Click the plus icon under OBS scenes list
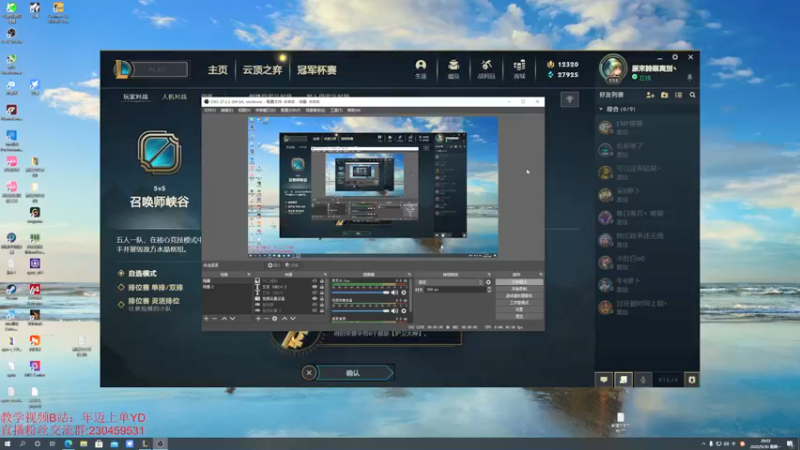Screen dimensions: 800x450 206,318
